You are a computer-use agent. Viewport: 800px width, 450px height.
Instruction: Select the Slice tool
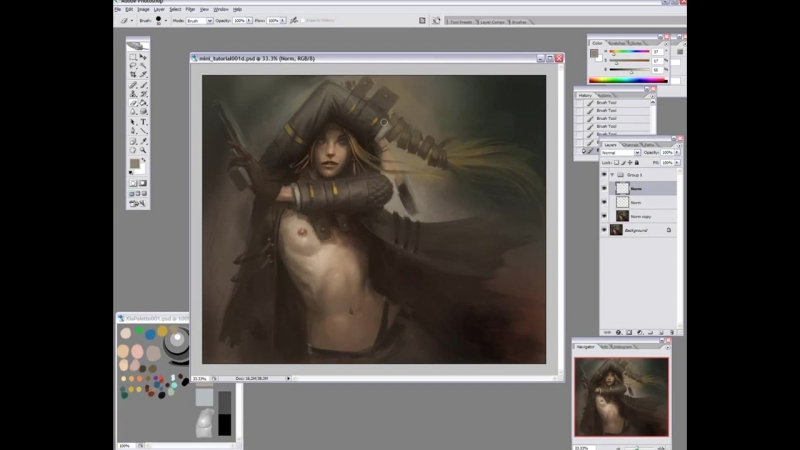click(143, 74)
